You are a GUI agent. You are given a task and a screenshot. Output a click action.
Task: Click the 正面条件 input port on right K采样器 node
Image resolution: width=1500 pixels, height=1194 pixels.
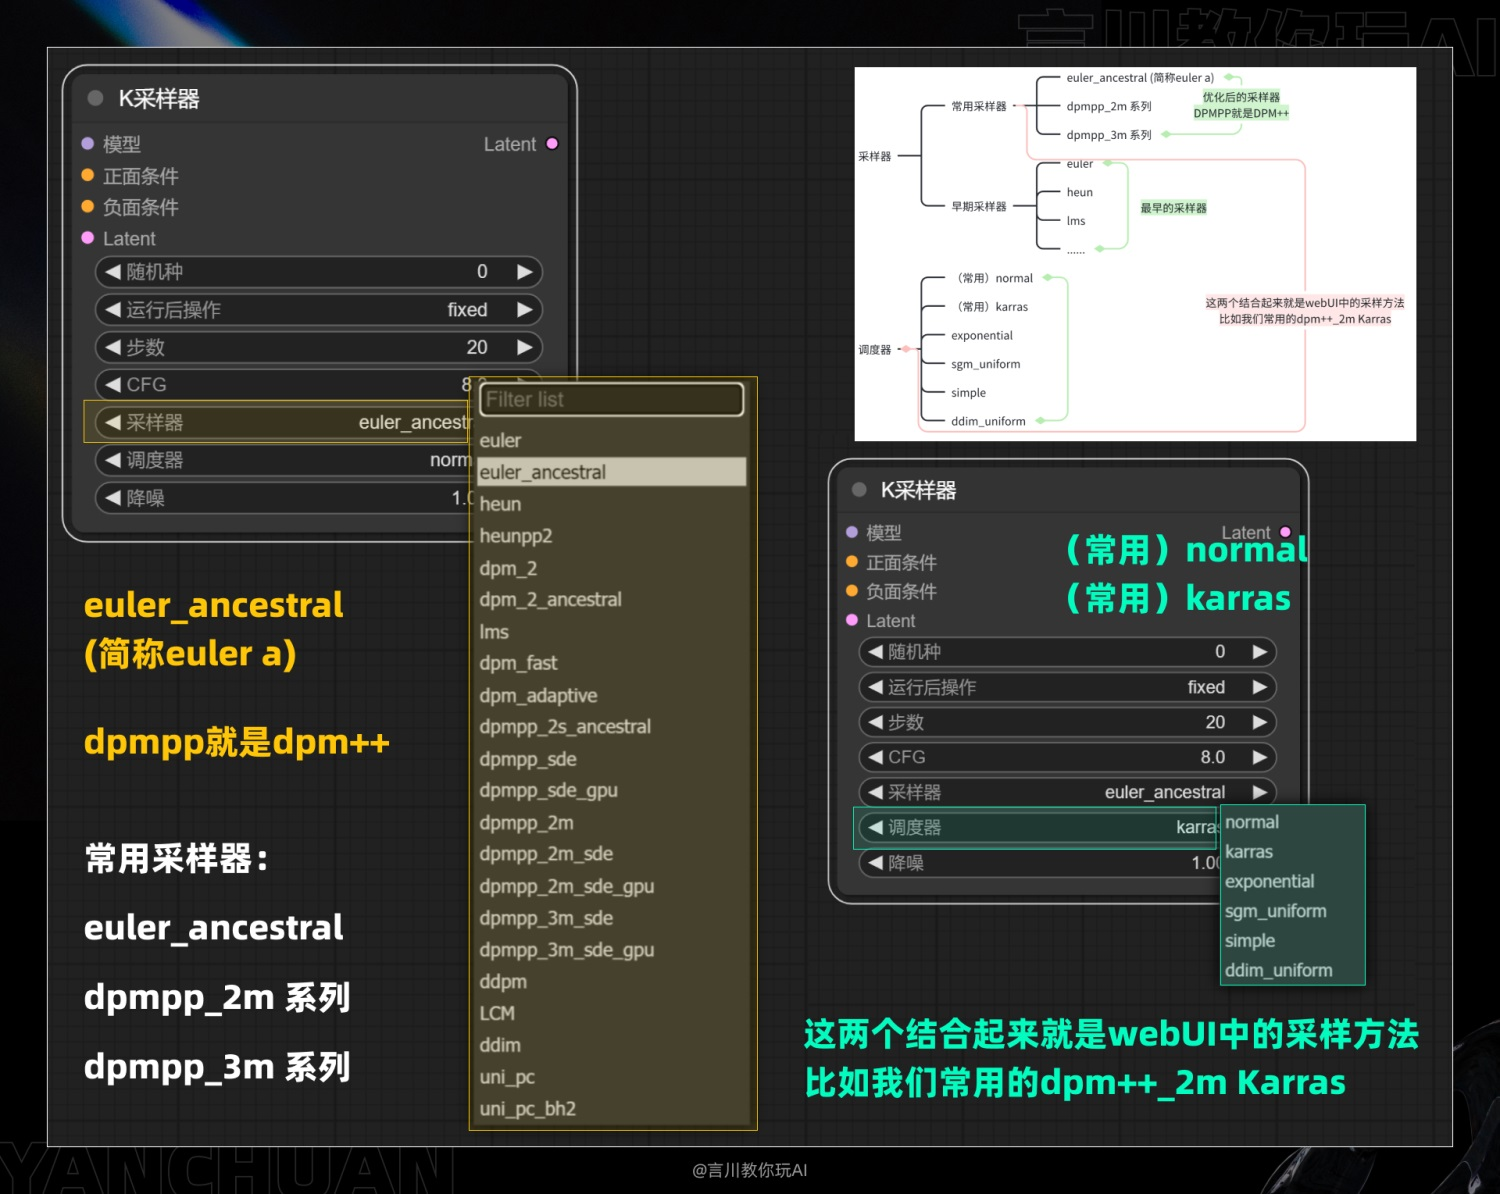click(x=852, y=562)
